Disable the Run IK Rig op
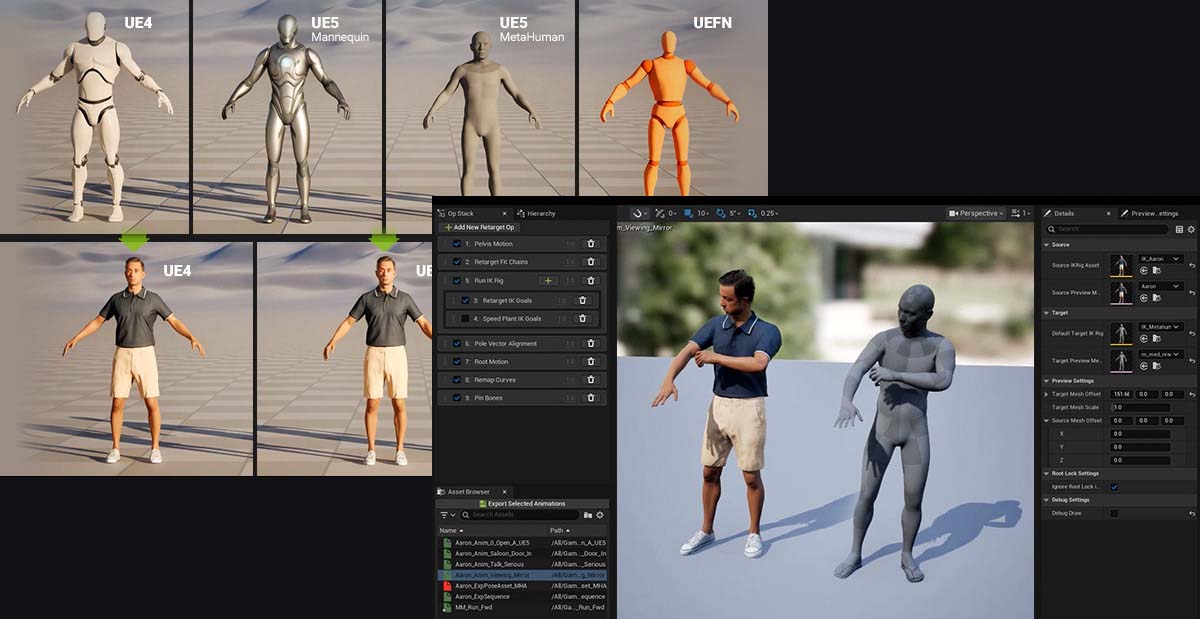Screen dimensions: 1200x619 click(x=456, y=281)
